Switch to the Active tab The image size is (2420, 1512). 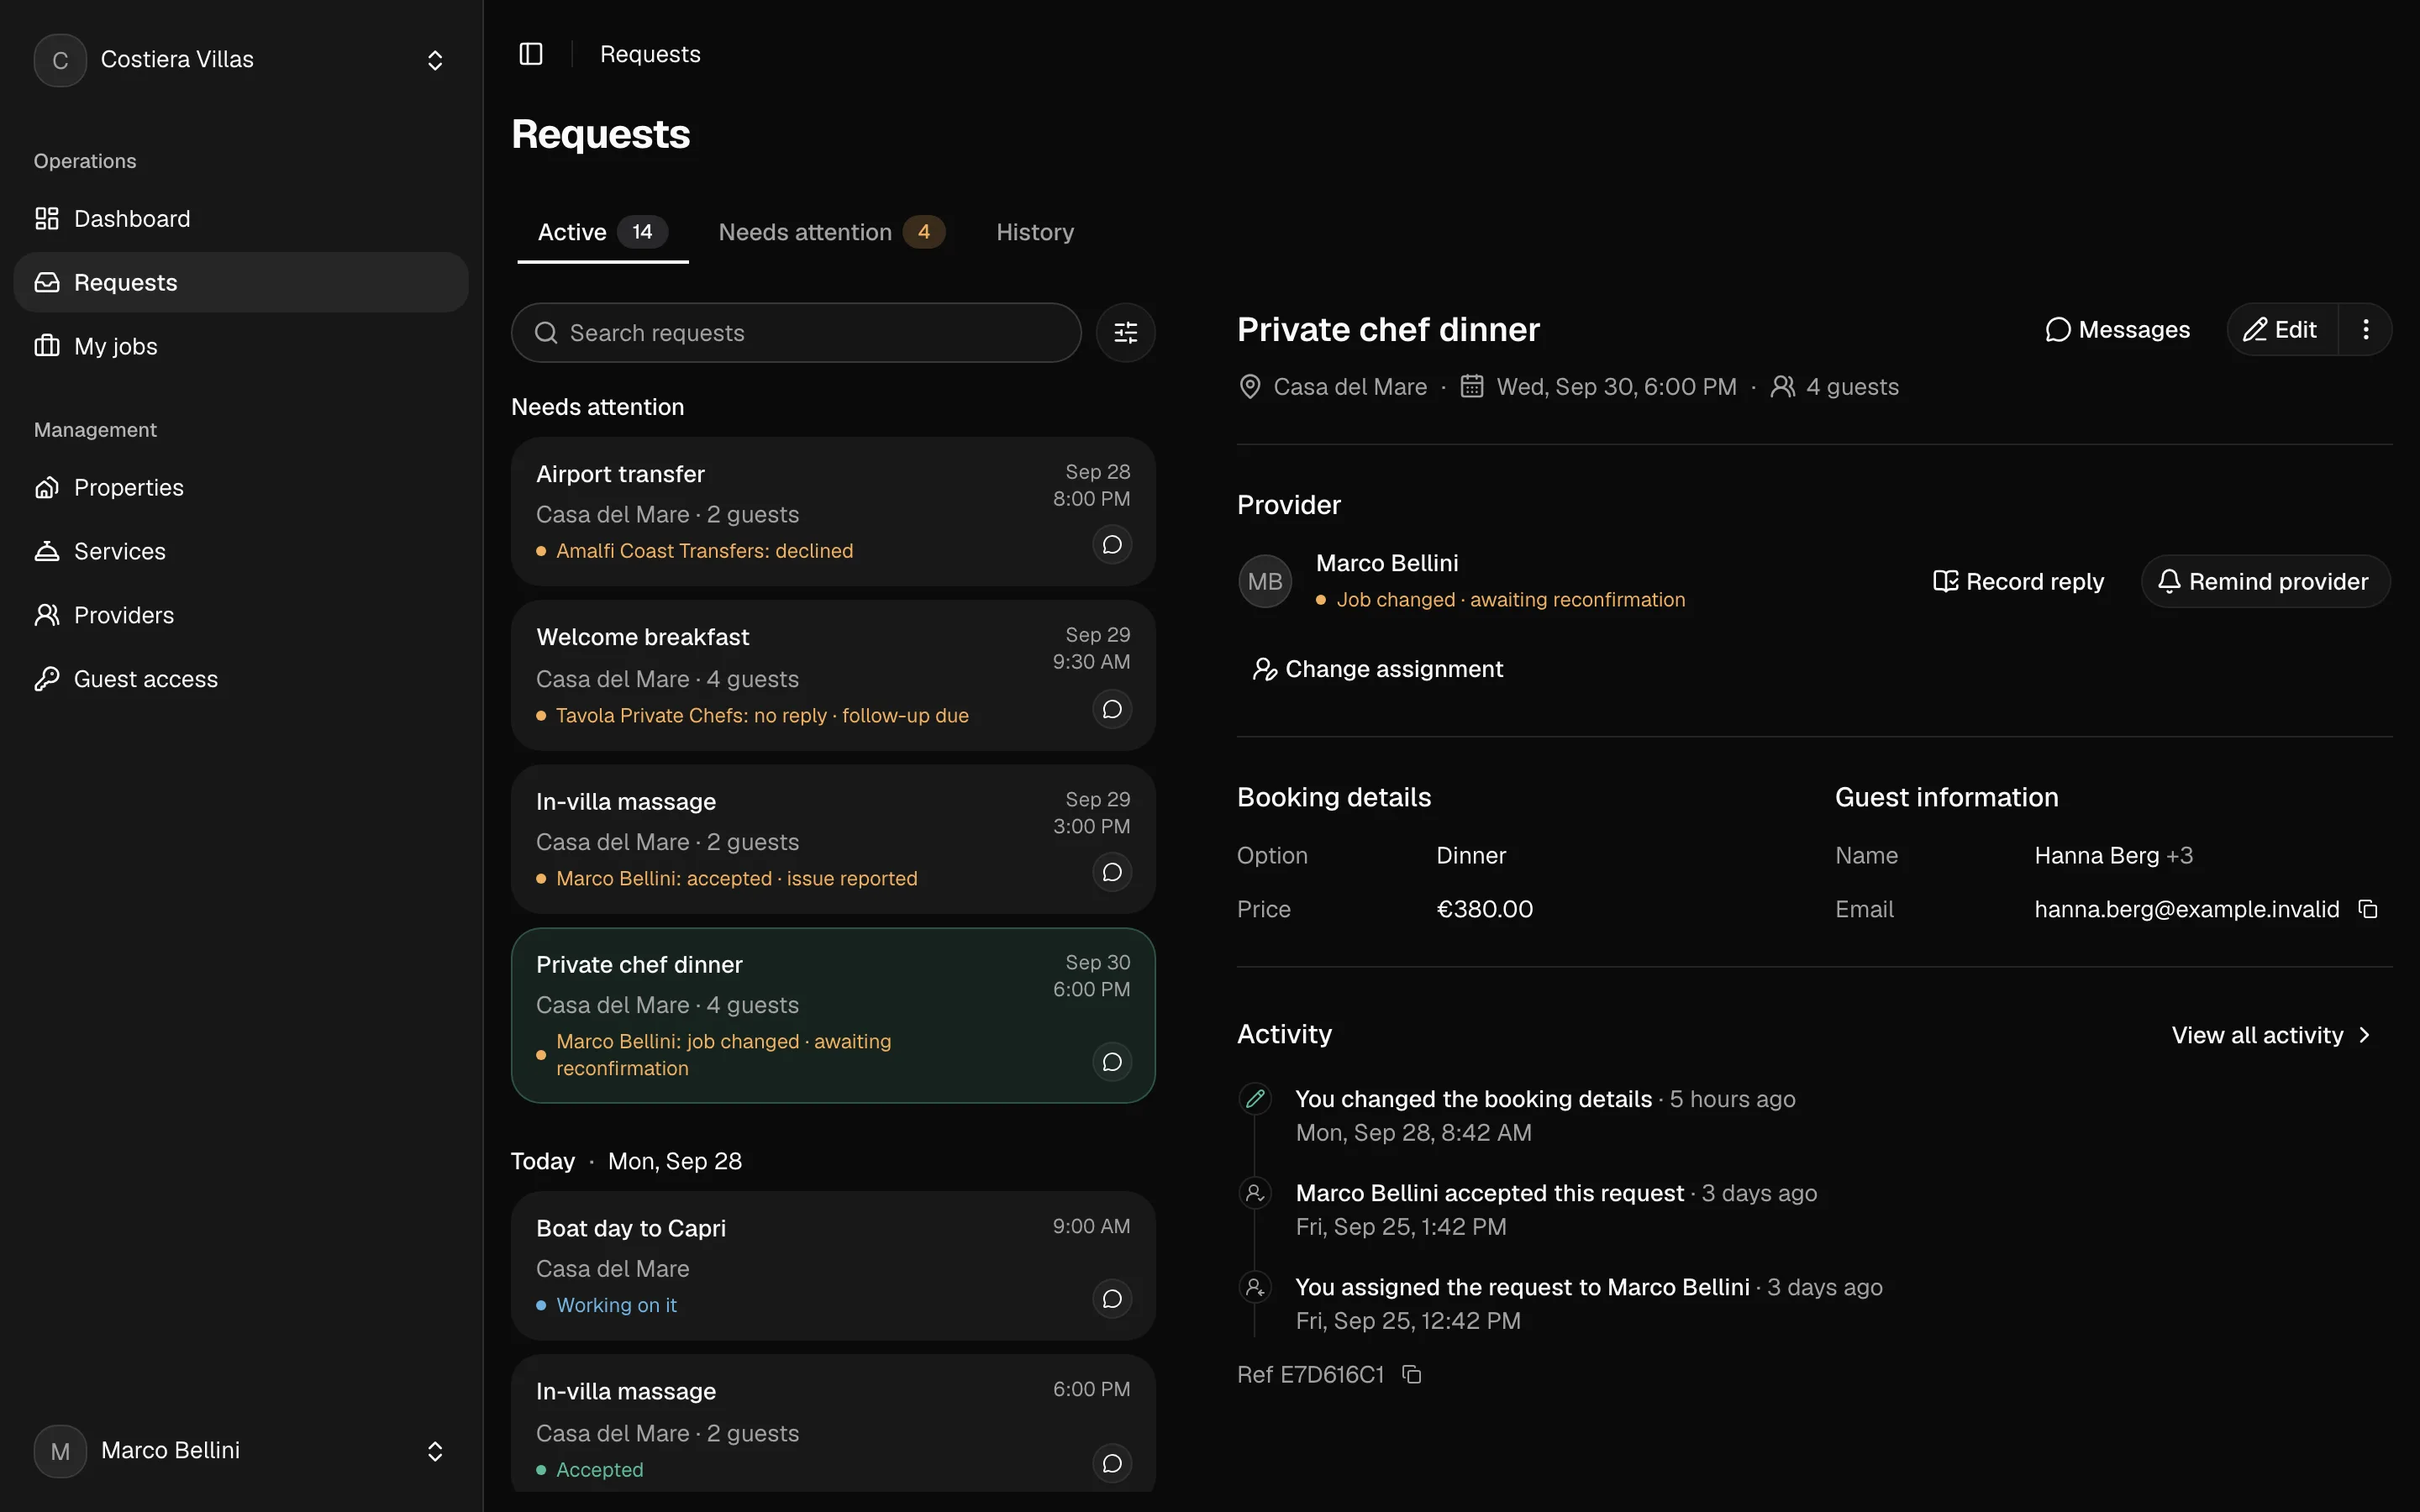(602, 233)
